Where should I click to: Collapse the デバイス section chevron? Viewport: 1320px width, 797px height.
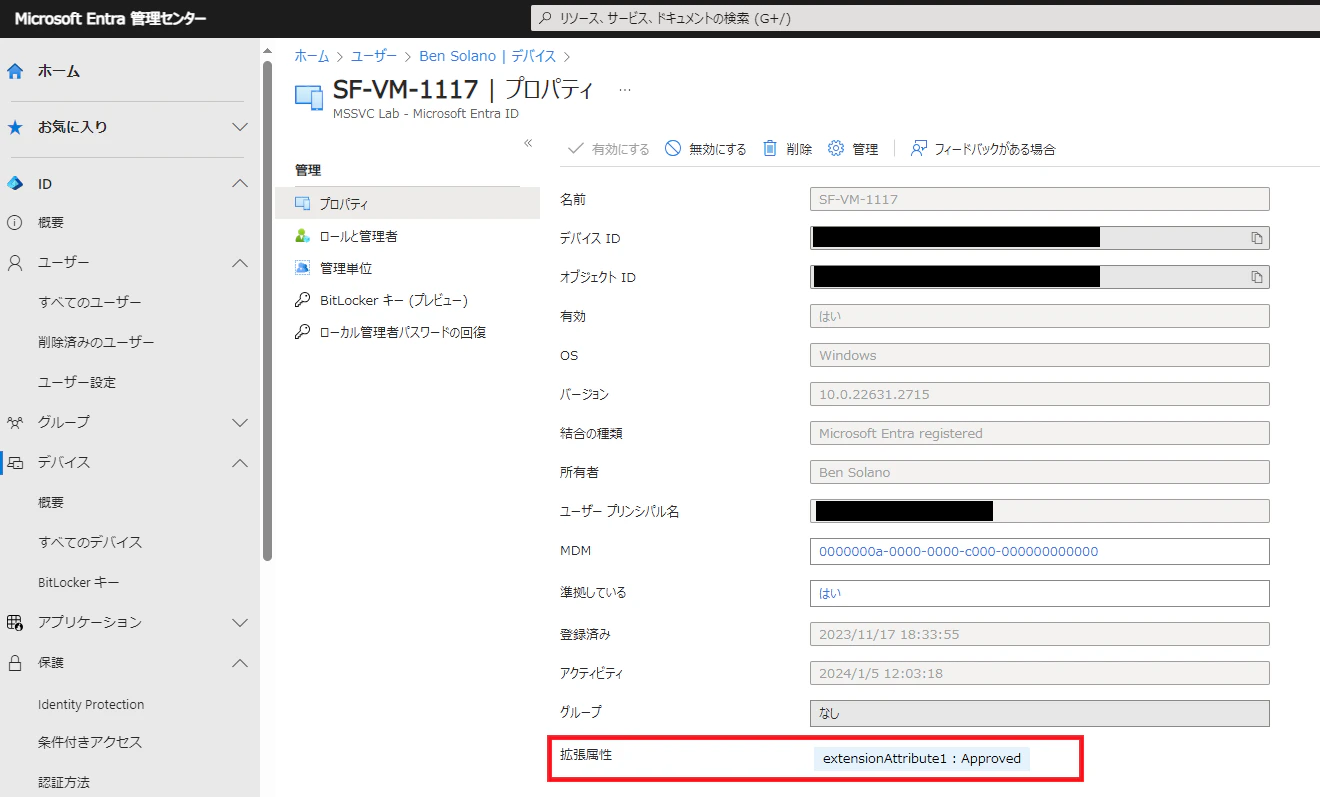(240, 463)
